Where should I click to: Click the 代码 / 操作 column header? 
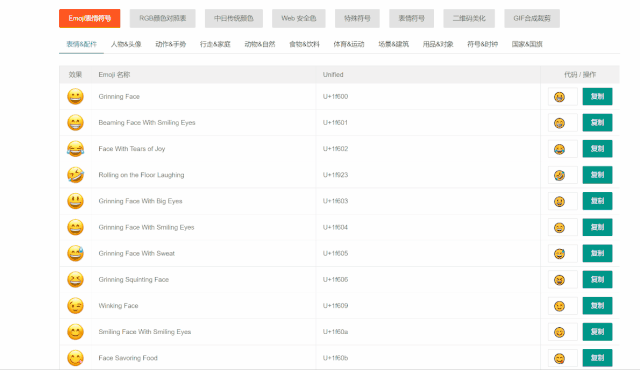pos(580,75)
